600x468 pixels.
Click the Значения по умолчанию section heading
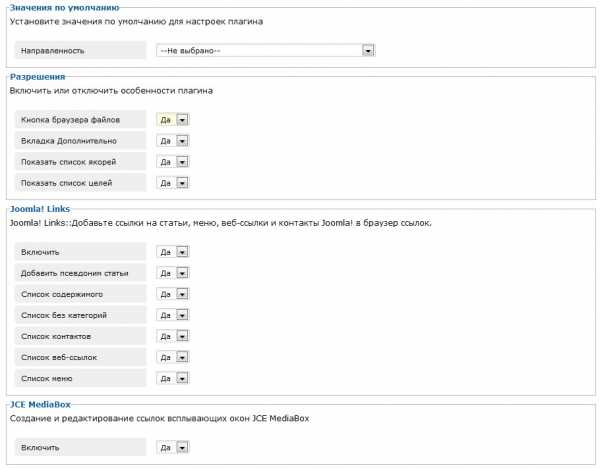pyautogui.click(x=63, y=7)
